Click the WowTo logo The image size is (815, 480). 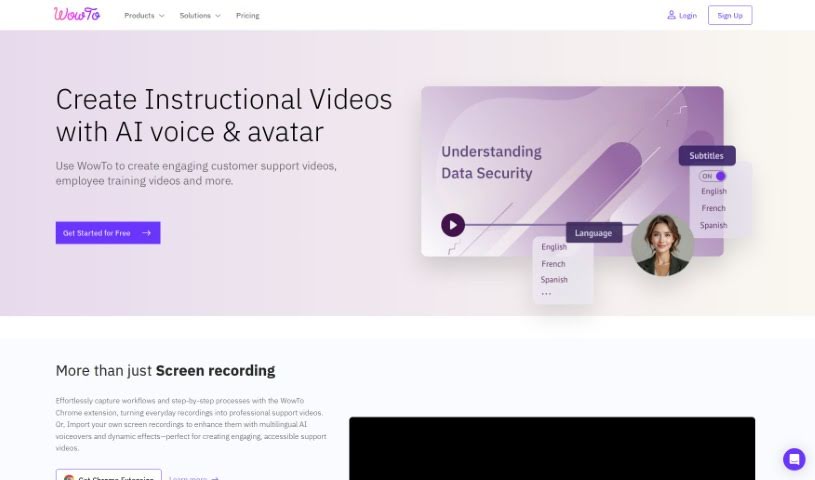77,14
